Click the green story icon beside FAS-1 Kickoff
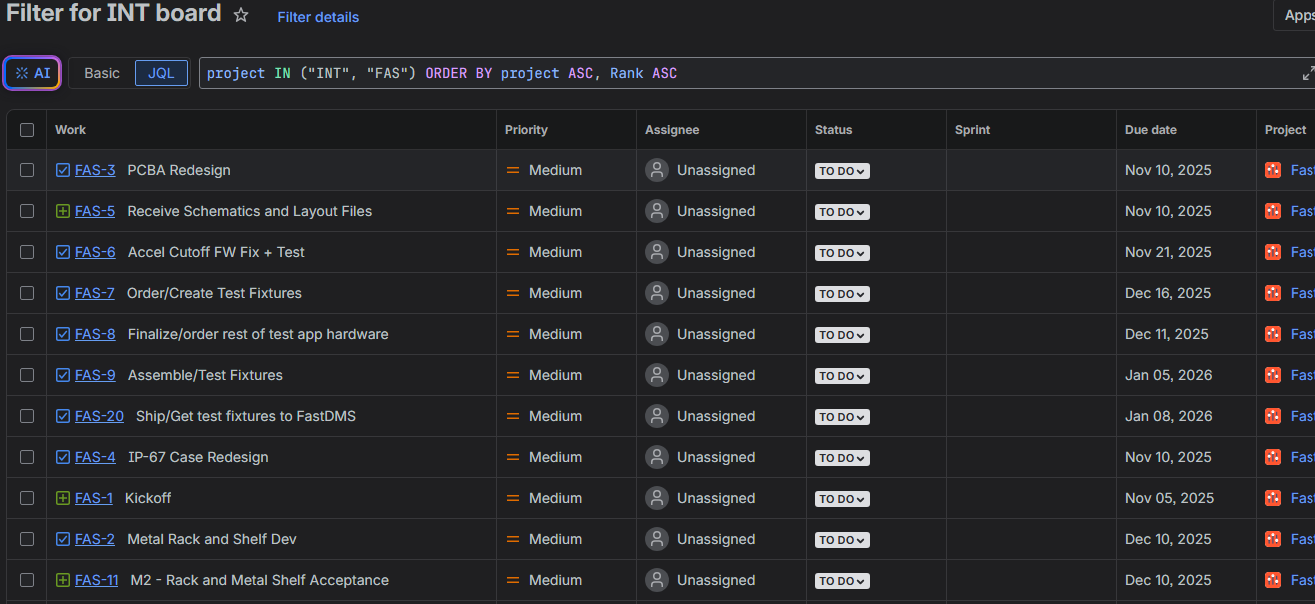The width and height of the screenshot is (1315, 604). click(x=63, y=498)
